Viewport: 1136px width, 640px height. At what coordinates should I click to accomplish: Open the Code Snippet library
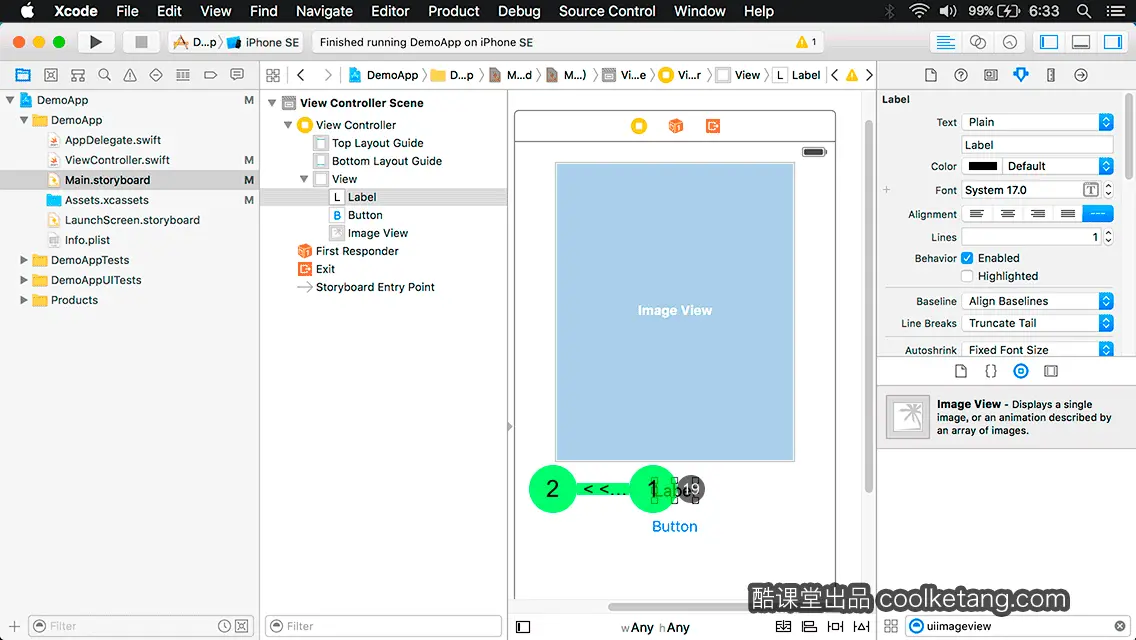pos(990,371)
